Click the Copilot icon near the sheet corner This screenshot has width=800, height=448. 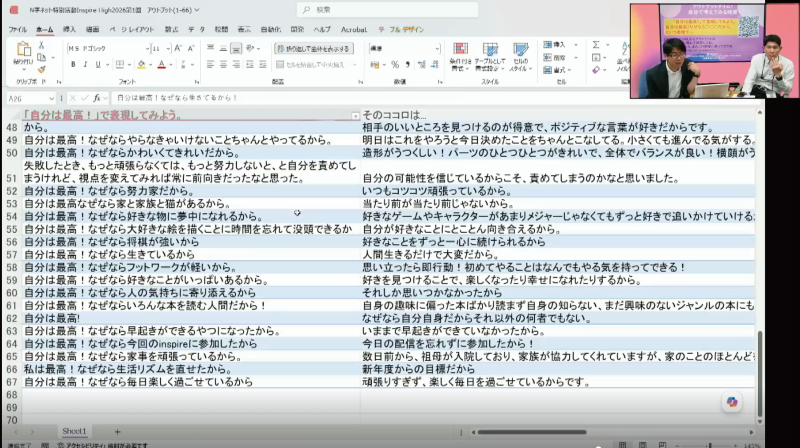pos(732,402)
